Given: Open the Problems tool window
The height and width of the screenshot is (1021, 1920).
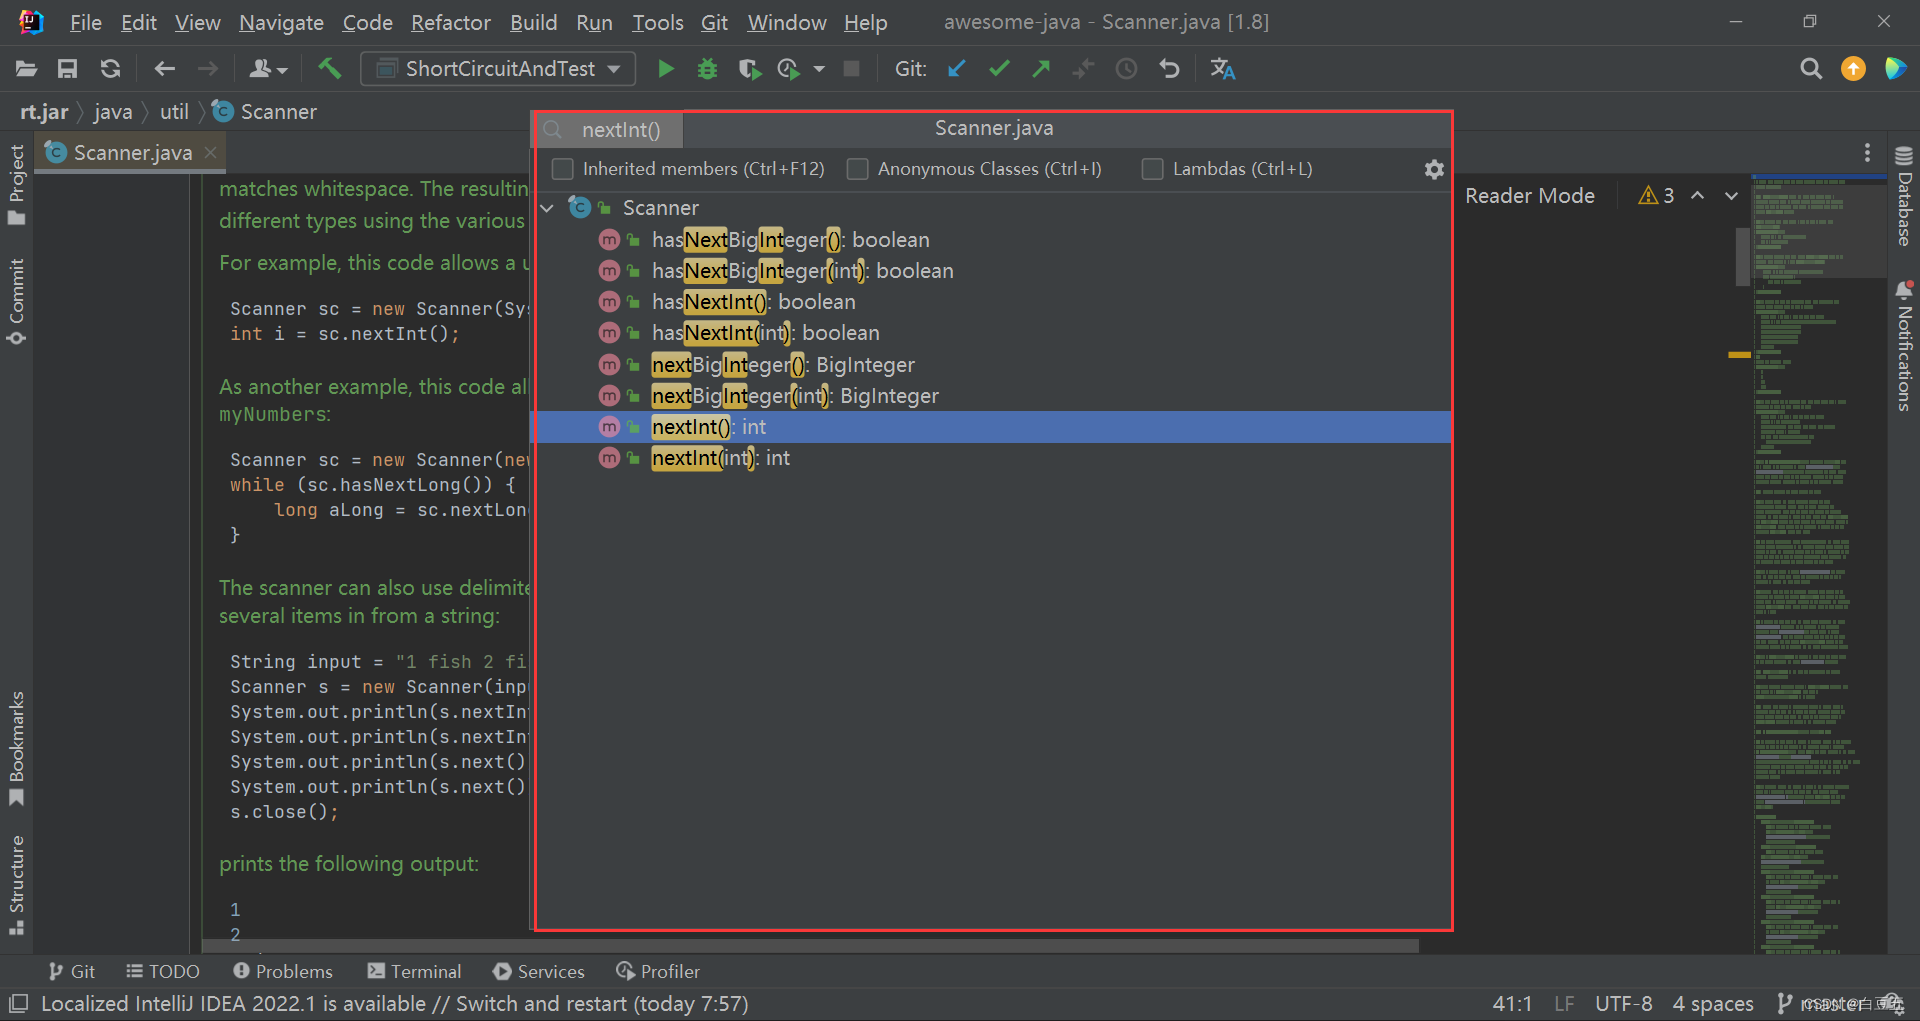Looking at the screenshot, I should (x=282, y=971).
